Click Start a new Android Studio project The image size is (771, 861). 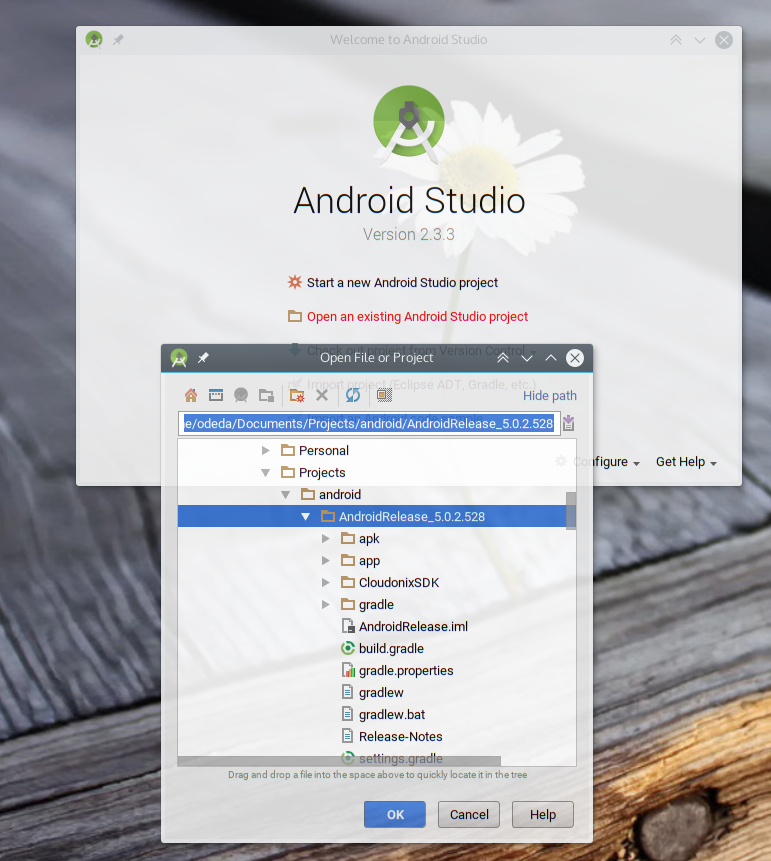(x=402, y=283)
